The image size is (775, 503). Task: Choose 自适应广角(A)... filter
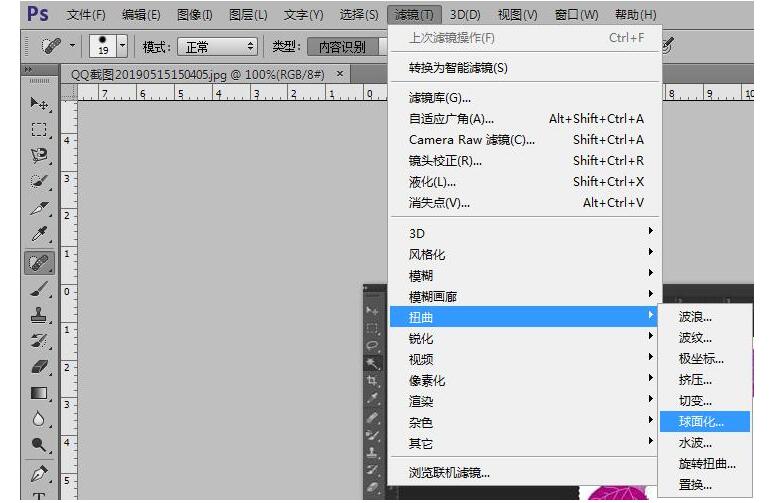[x=525, y=119]
